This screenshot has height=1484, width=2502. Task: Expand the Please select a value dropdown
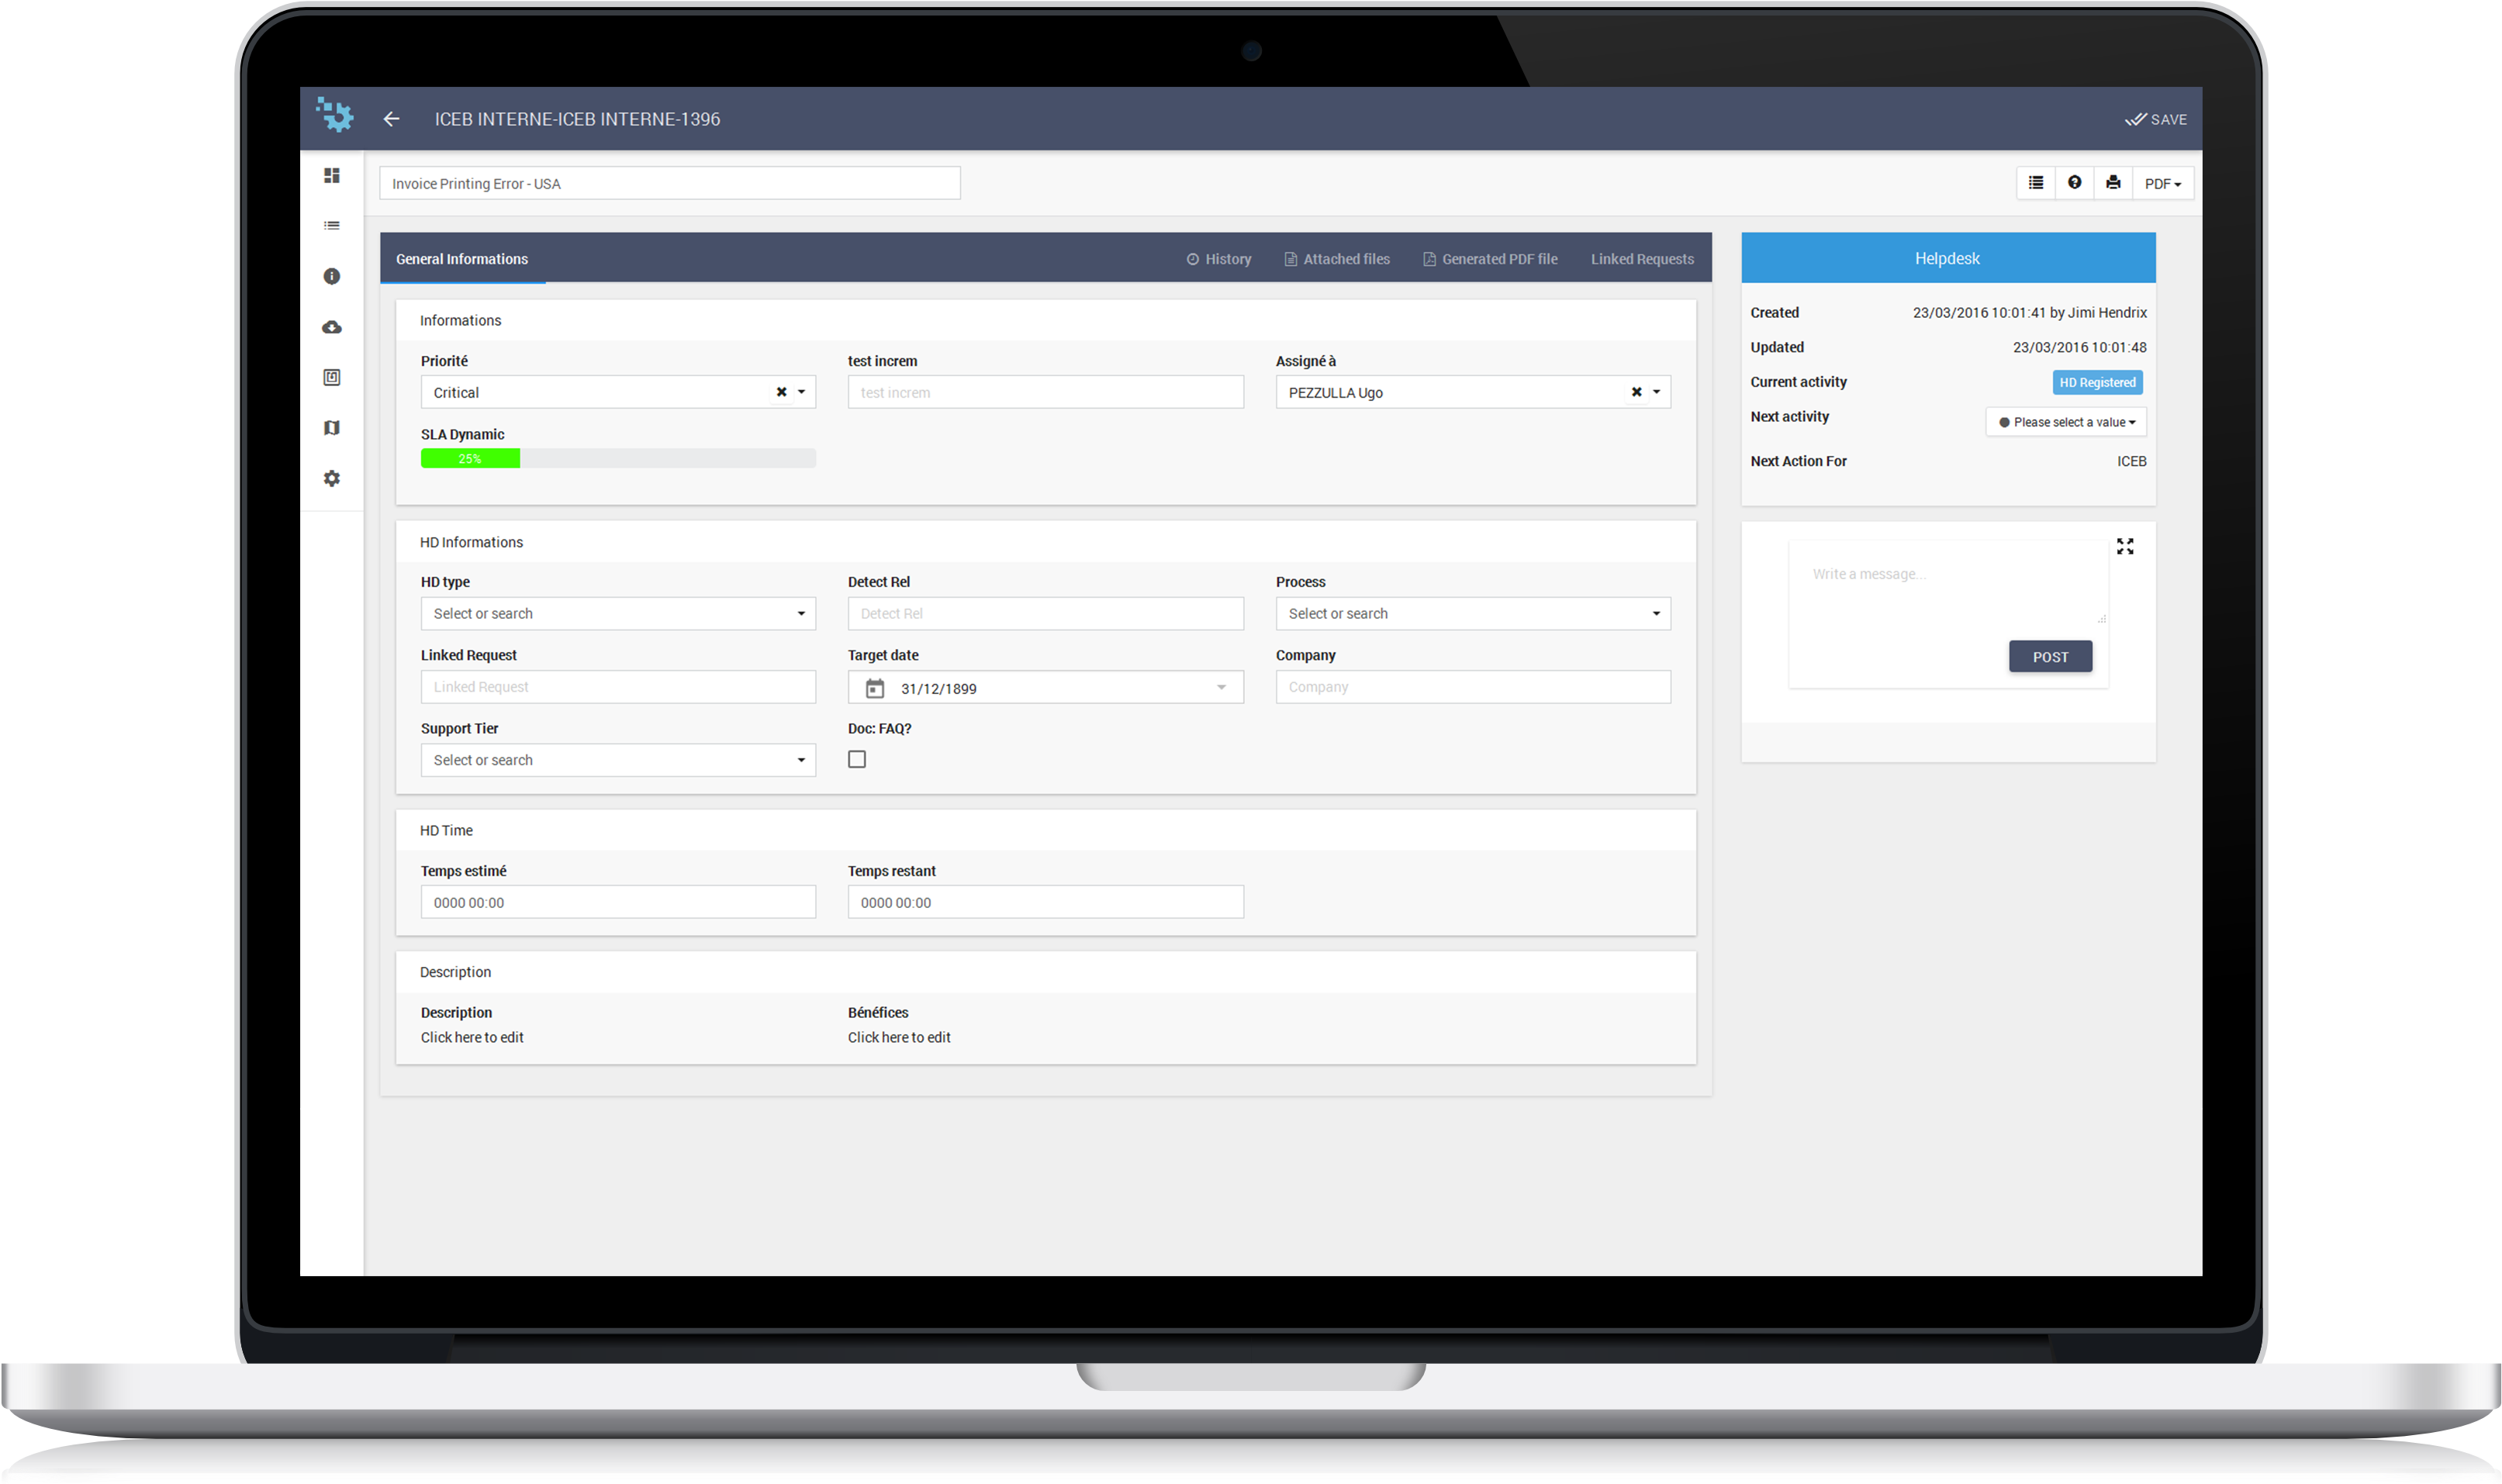pos(2066,421)
